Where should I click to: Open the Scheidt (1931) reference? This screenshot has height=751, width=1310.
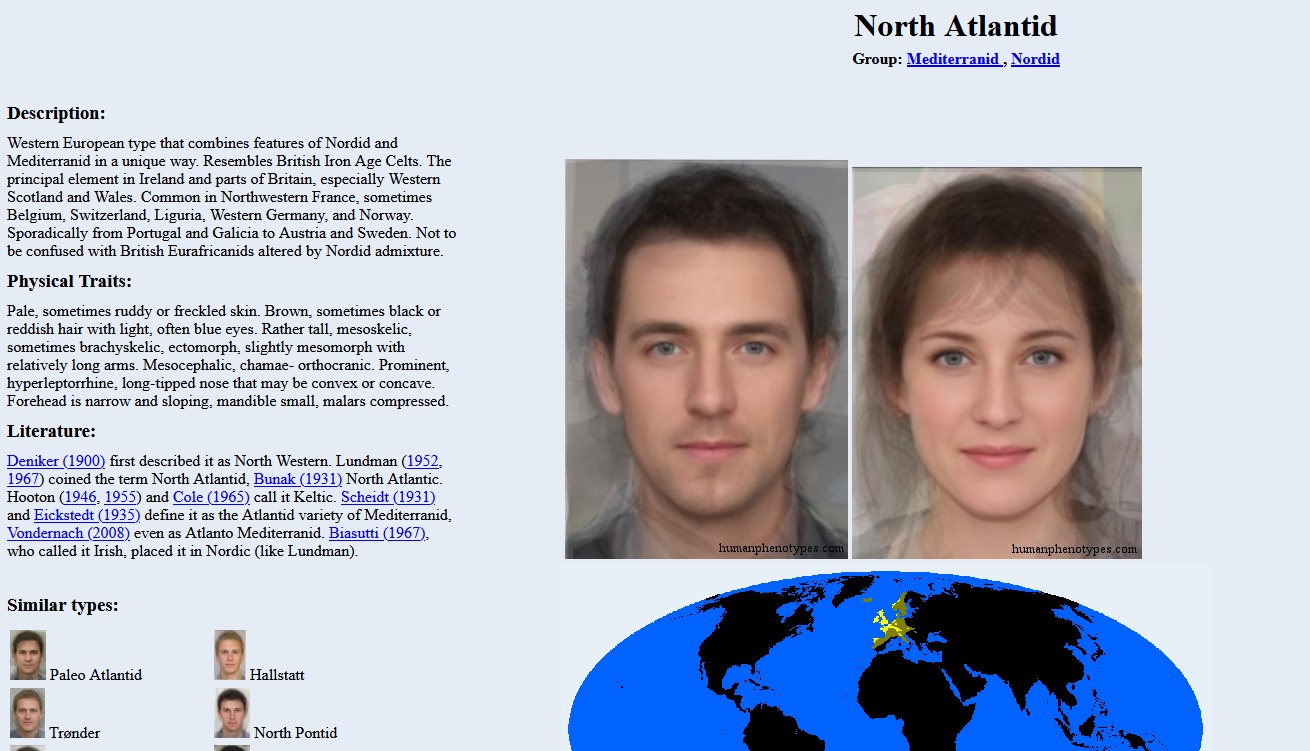388,497
